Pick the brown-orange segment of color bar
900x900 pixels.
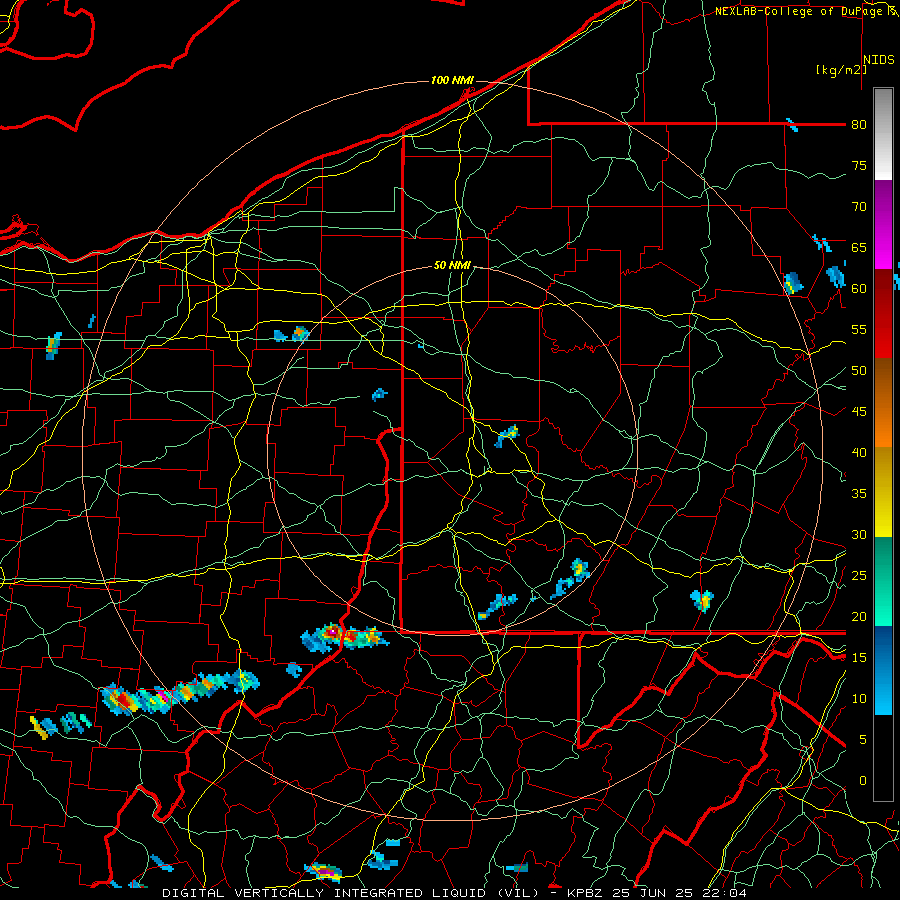click(x=883, y=403)
